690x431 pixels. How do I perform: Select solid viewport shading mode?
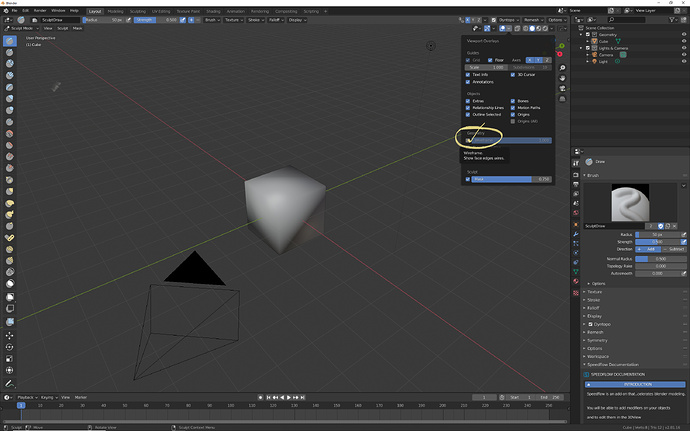532,29
